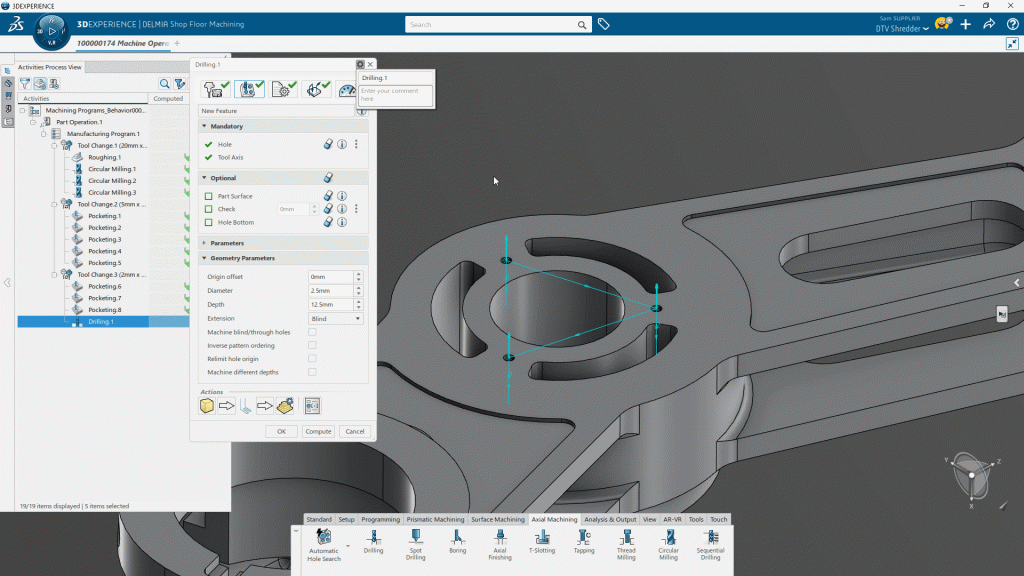Toggle Machine blind/through holes checkbox
This screenshot has width=1024, height=576.
pyautogui.click(x=312, y=332)
